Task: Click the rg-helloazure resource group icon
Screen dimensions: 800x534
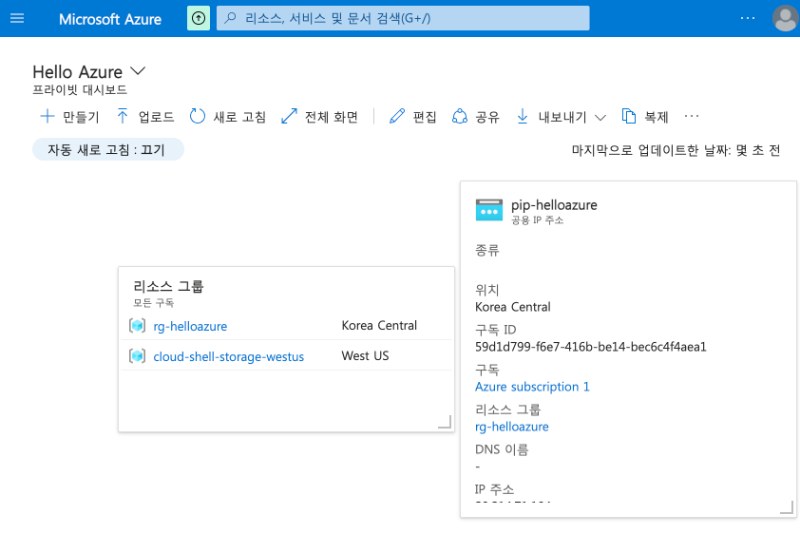Action: coord(137,325)
